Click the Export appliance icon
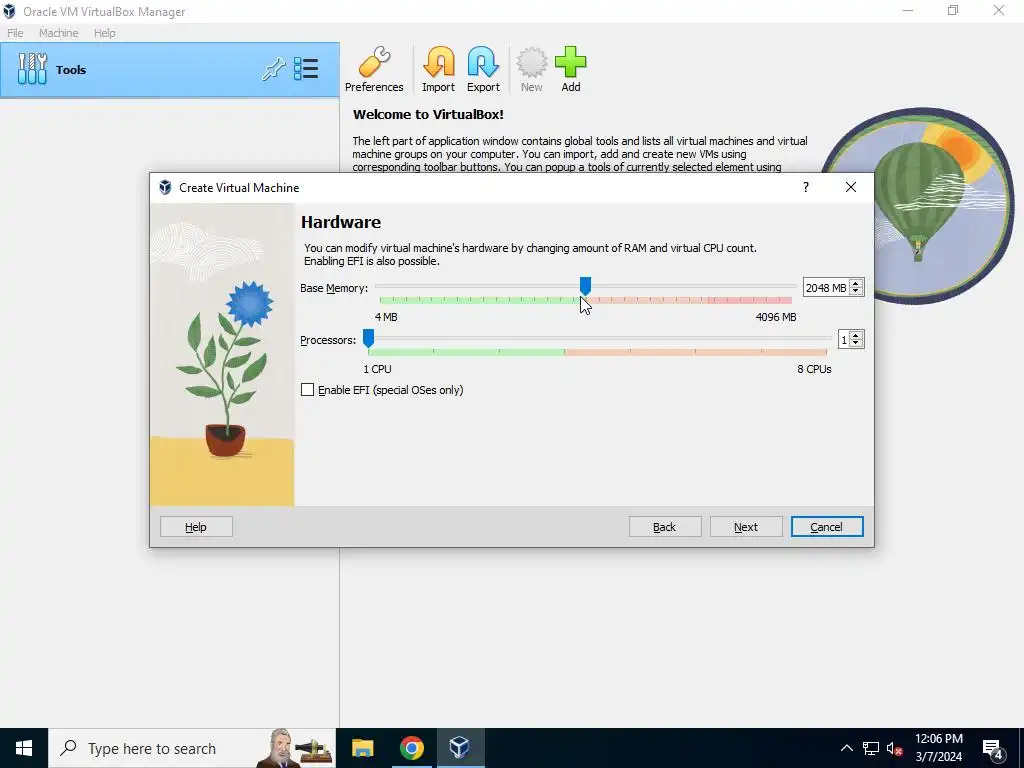The height and width of the screenshot is (768, 1024). (x=483, y=69)
